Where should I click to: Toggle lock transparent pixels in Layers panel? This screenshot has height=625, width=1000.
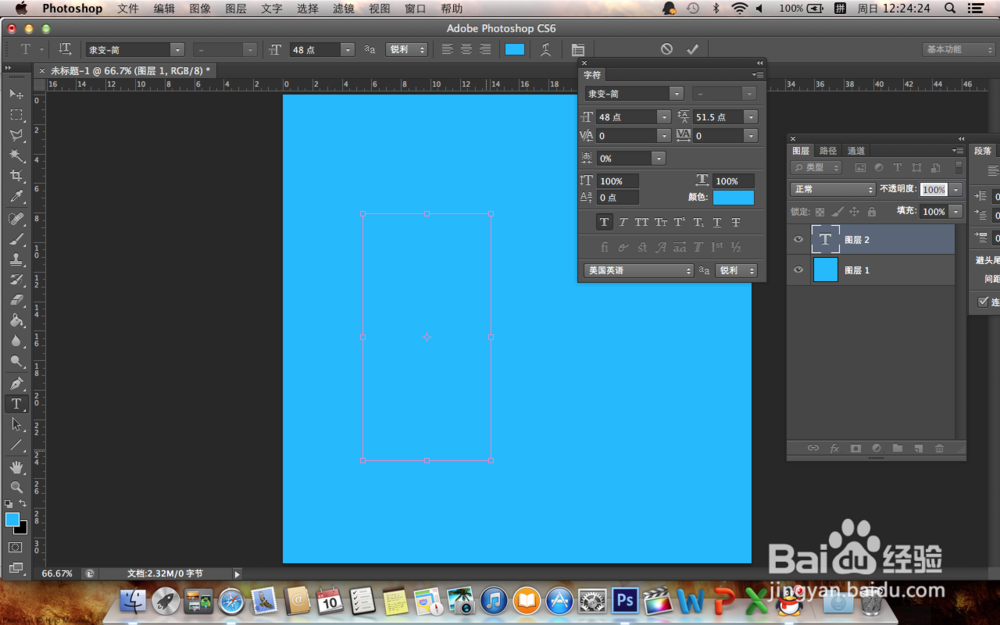(820, 212)
